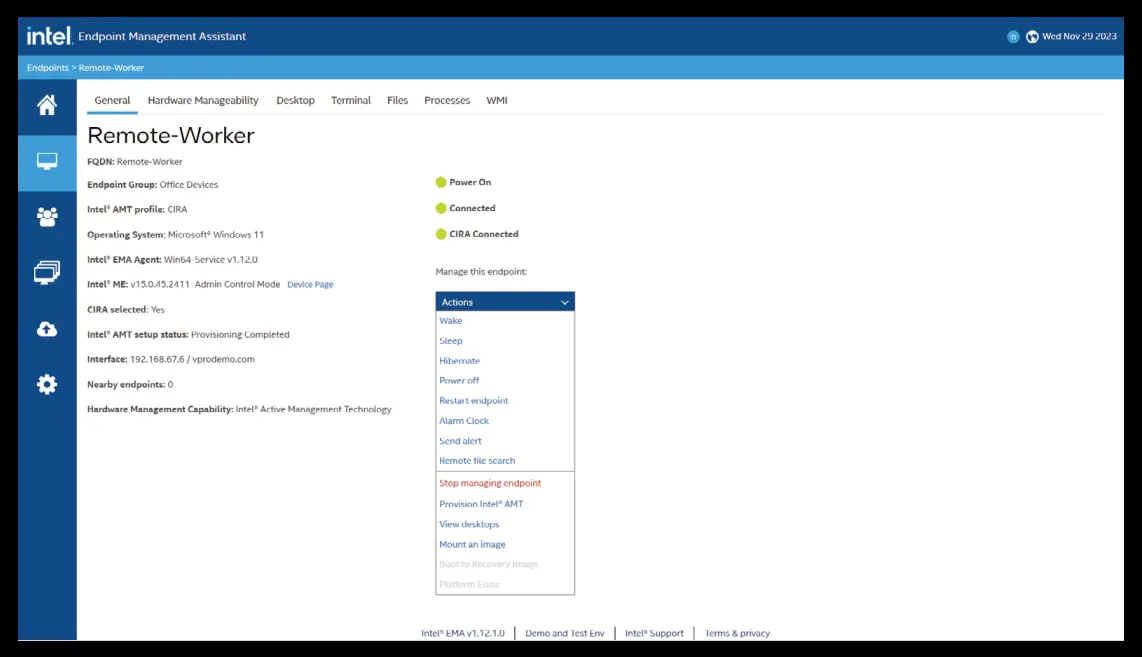
Task: Click the Office Devices endpoint group value
Action: pyautogui.click(x=189, y=185)
